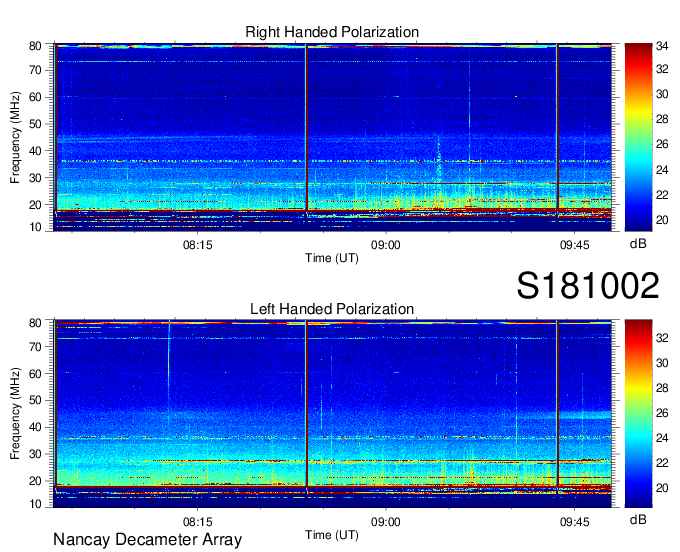Click the 80 MHz tick of Right Handed plot

tap(35, 46)
